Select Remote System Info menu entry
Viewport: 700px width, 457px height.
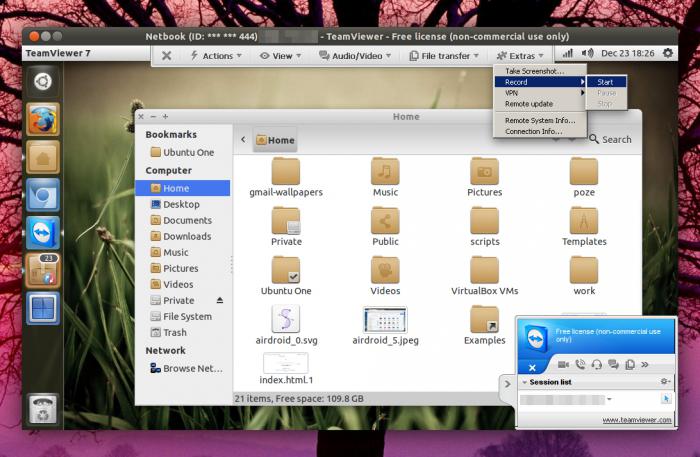click(540, 120)
